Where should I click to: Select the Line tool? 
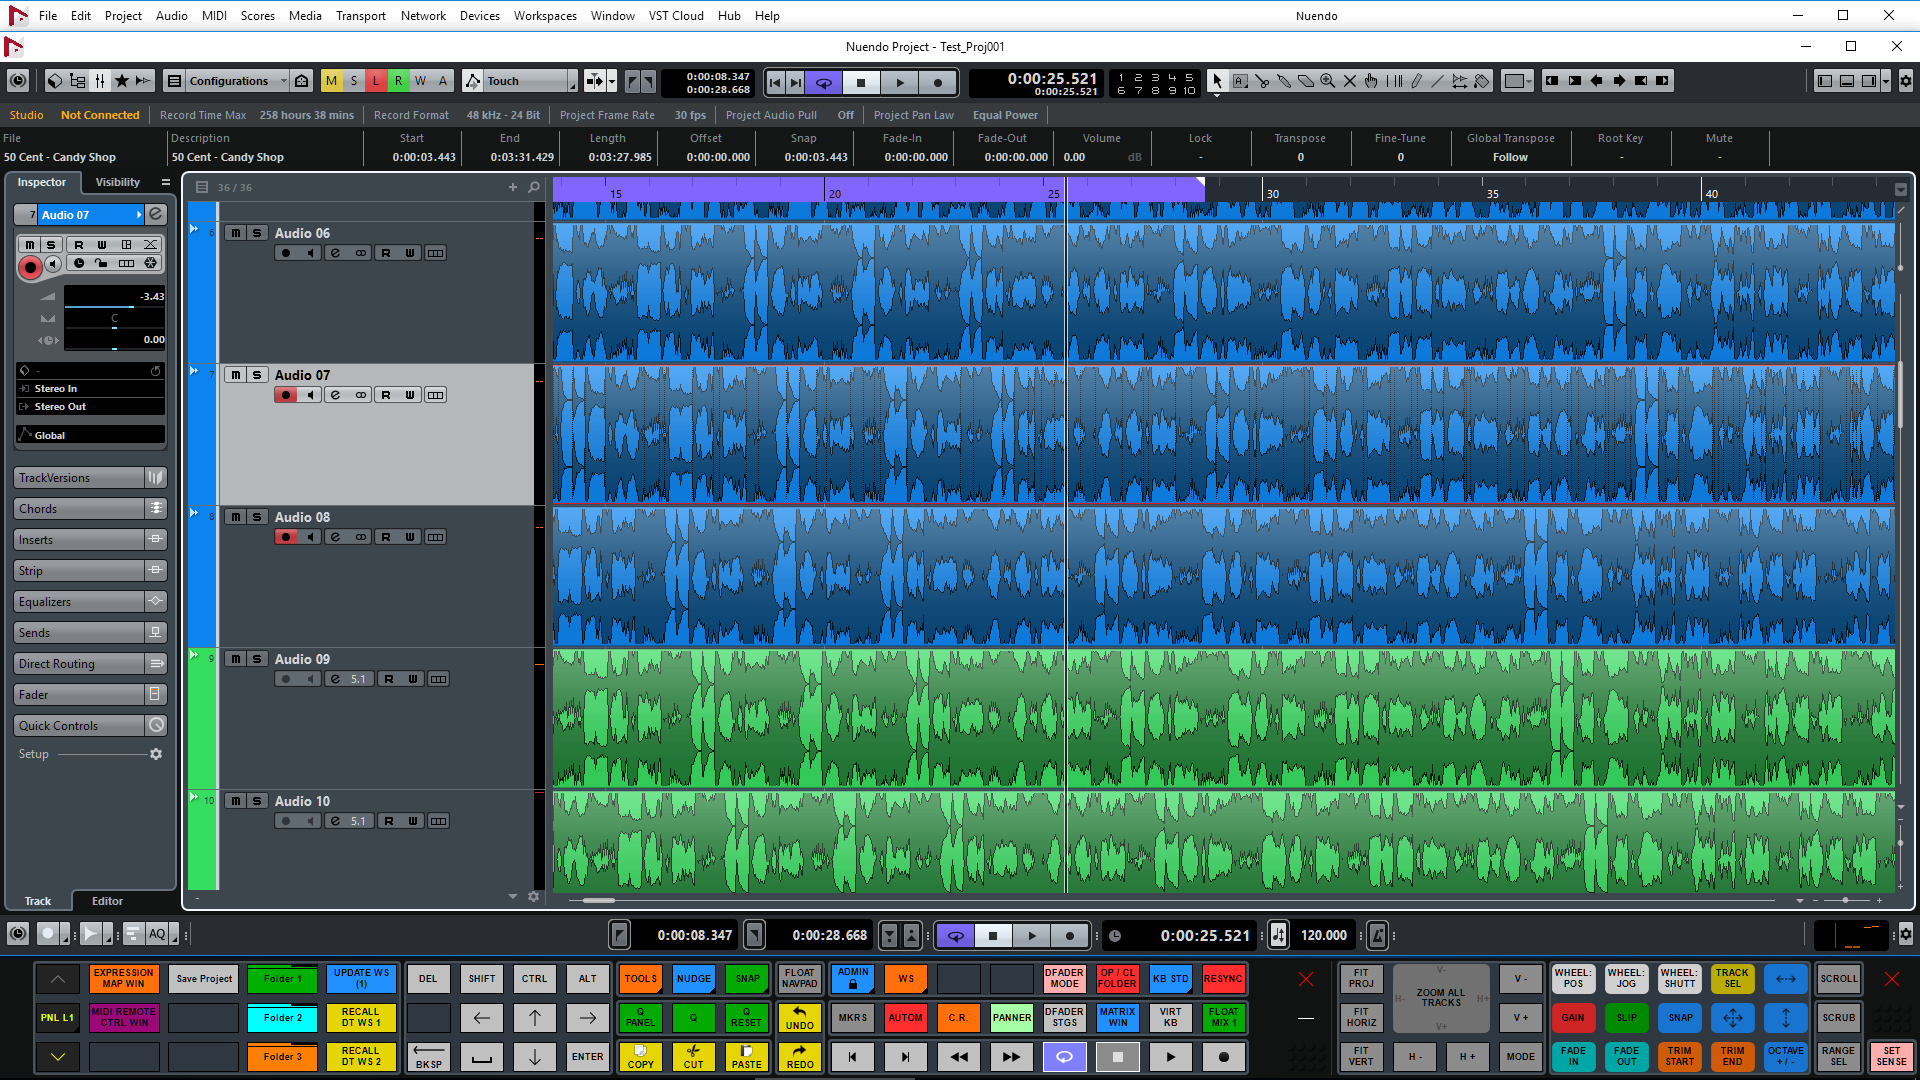coord(1438,81)
